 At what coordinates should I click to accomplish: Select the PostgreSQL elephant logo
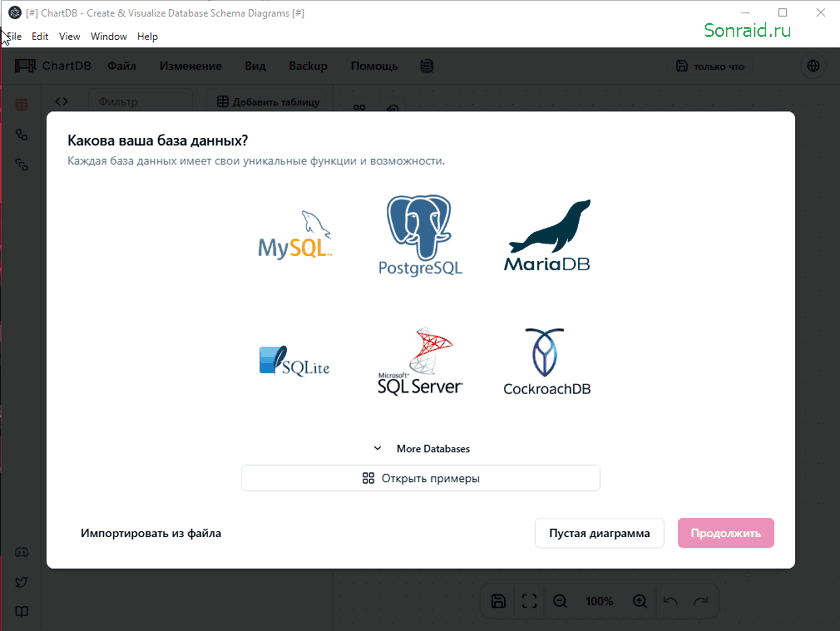pos(420,236)
